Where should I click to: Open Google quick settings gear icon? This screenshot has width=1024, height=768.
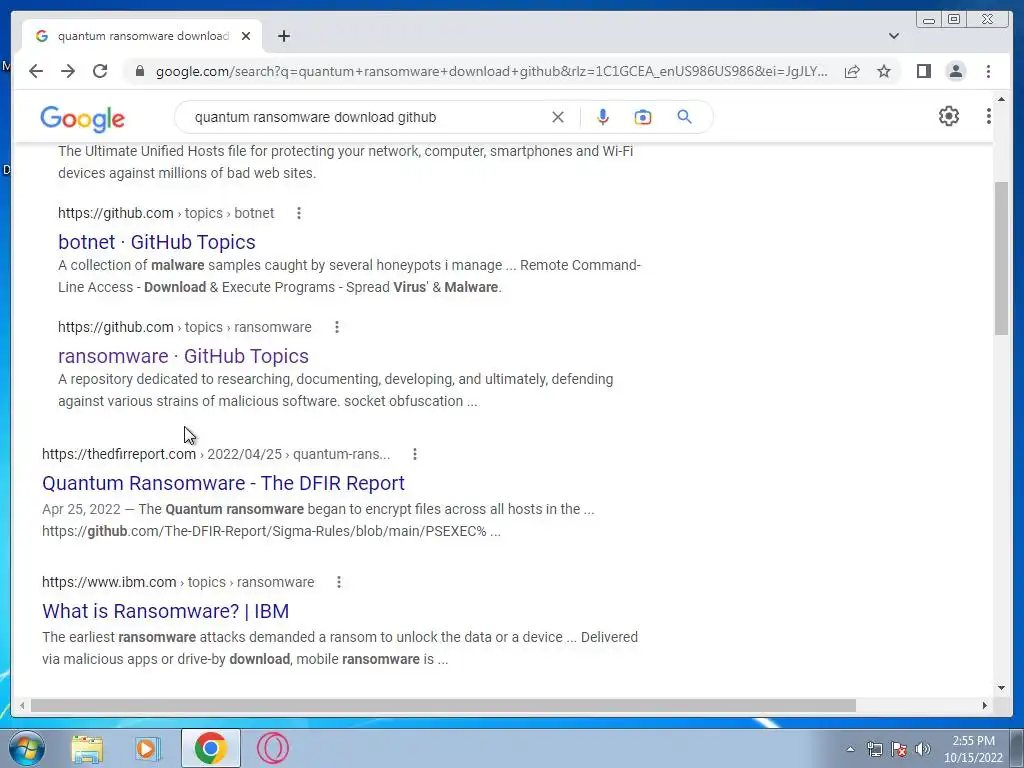click(949, 116)
